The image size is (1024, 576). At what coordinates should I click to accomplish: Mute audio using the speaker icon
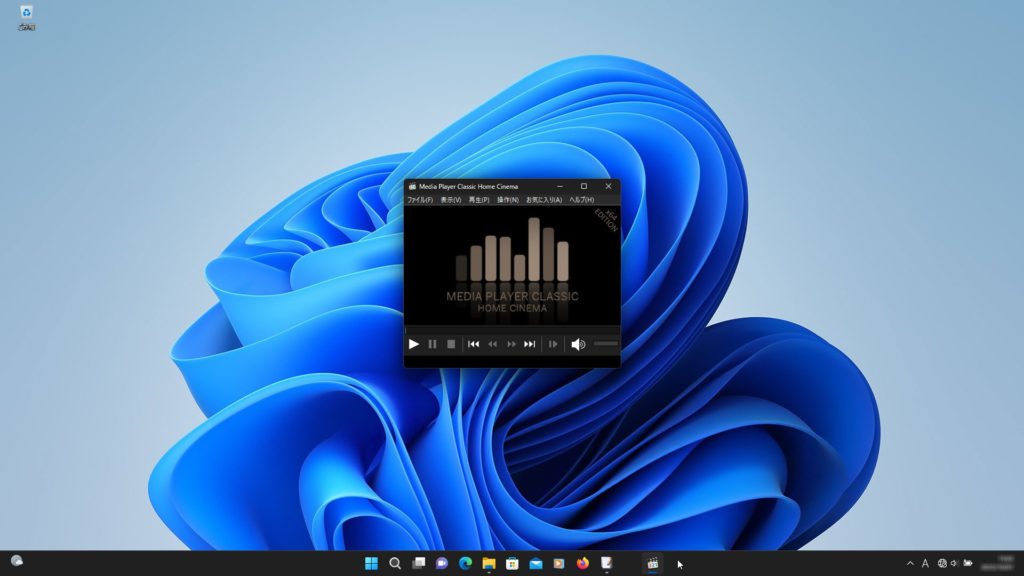[577, 344]
